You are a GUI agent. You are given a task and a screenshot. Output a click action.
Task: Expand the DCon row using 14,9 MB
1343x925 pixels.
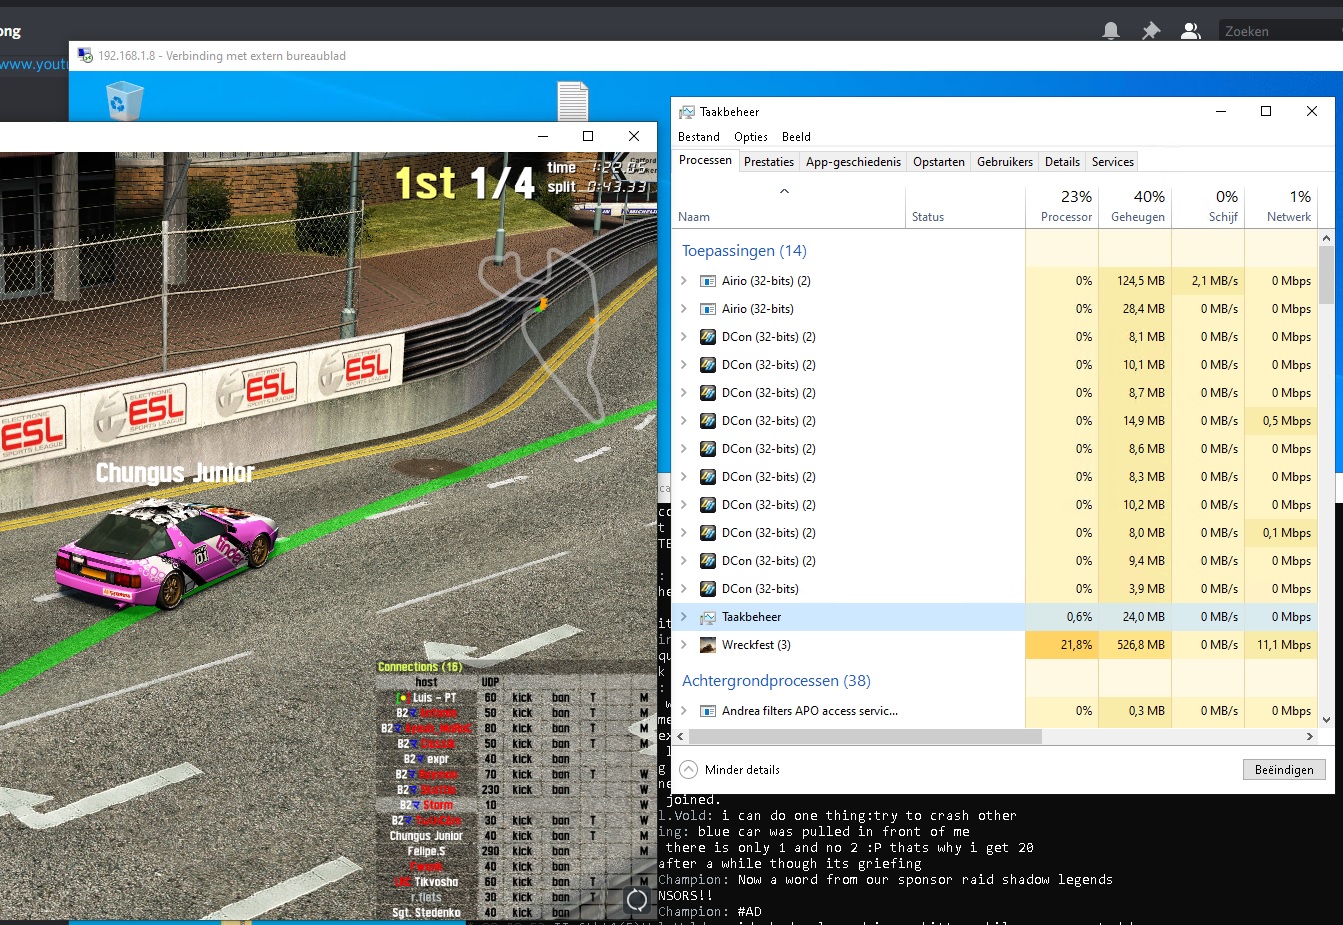click(684, 421)
